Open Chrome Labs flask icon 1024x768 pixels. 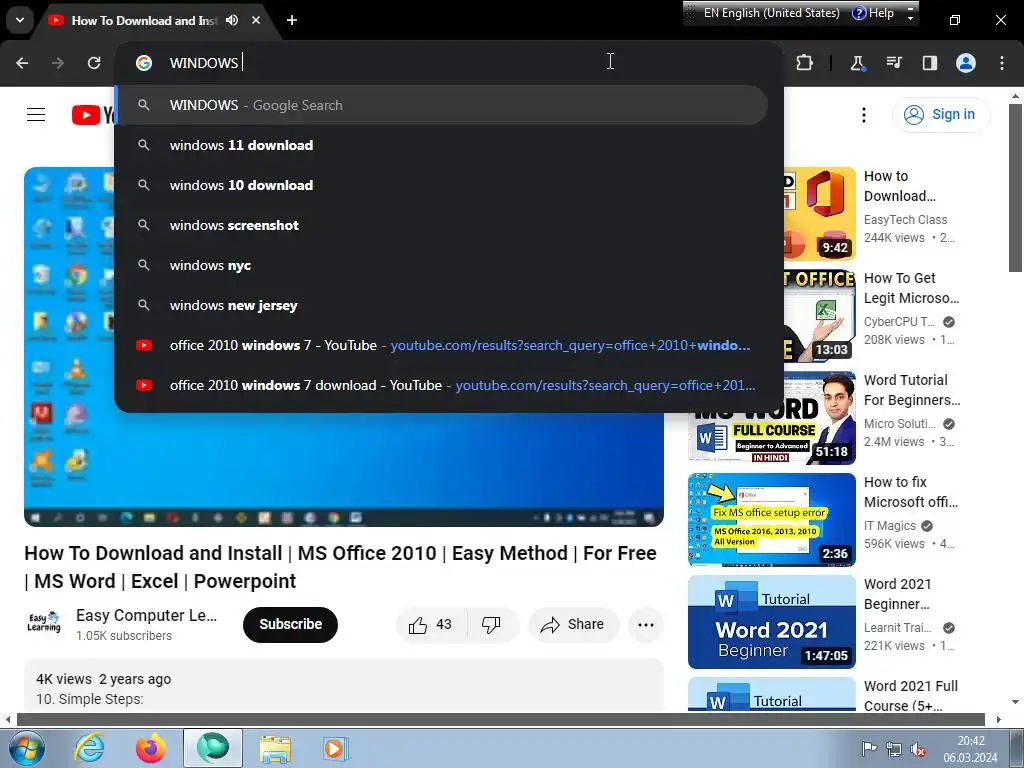[857, 63]
